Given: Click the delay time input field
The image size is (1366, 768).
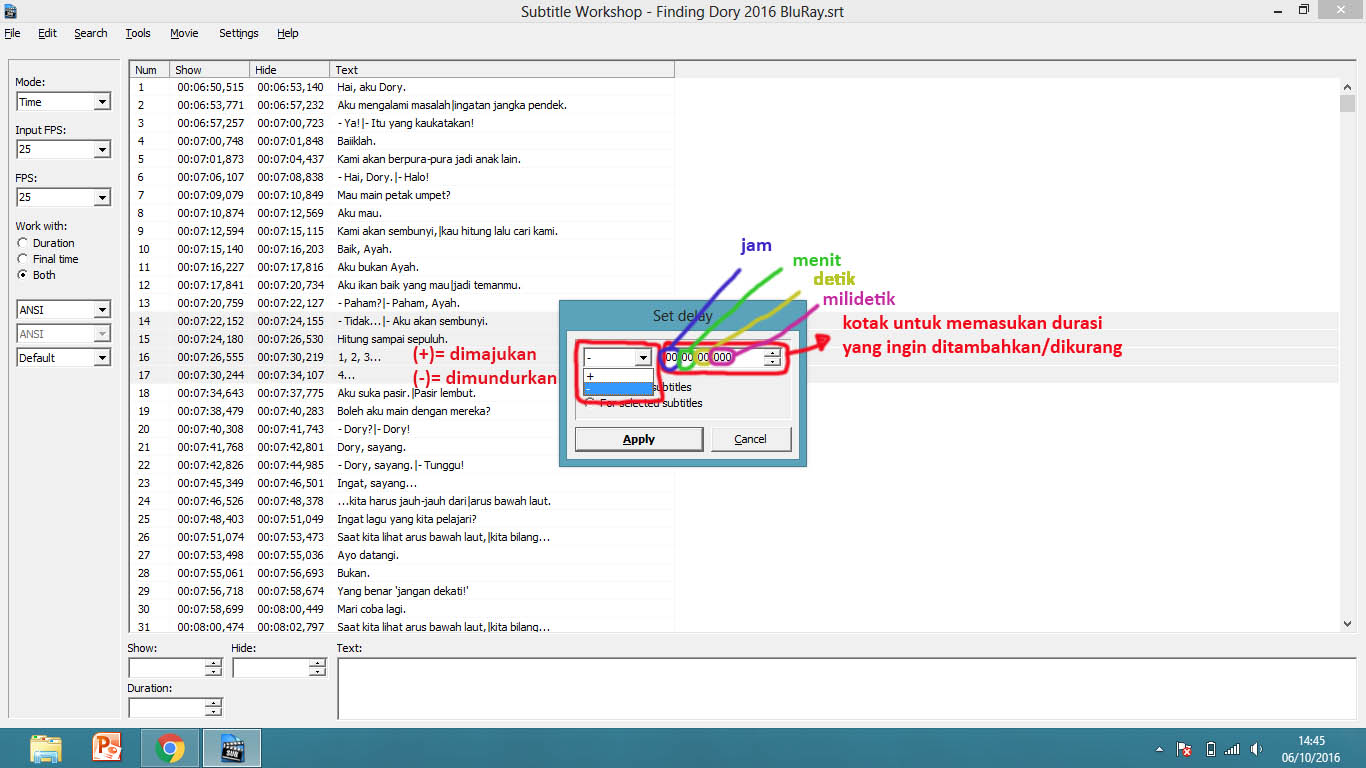Looking at the screenshot, I should pos(711,358).
